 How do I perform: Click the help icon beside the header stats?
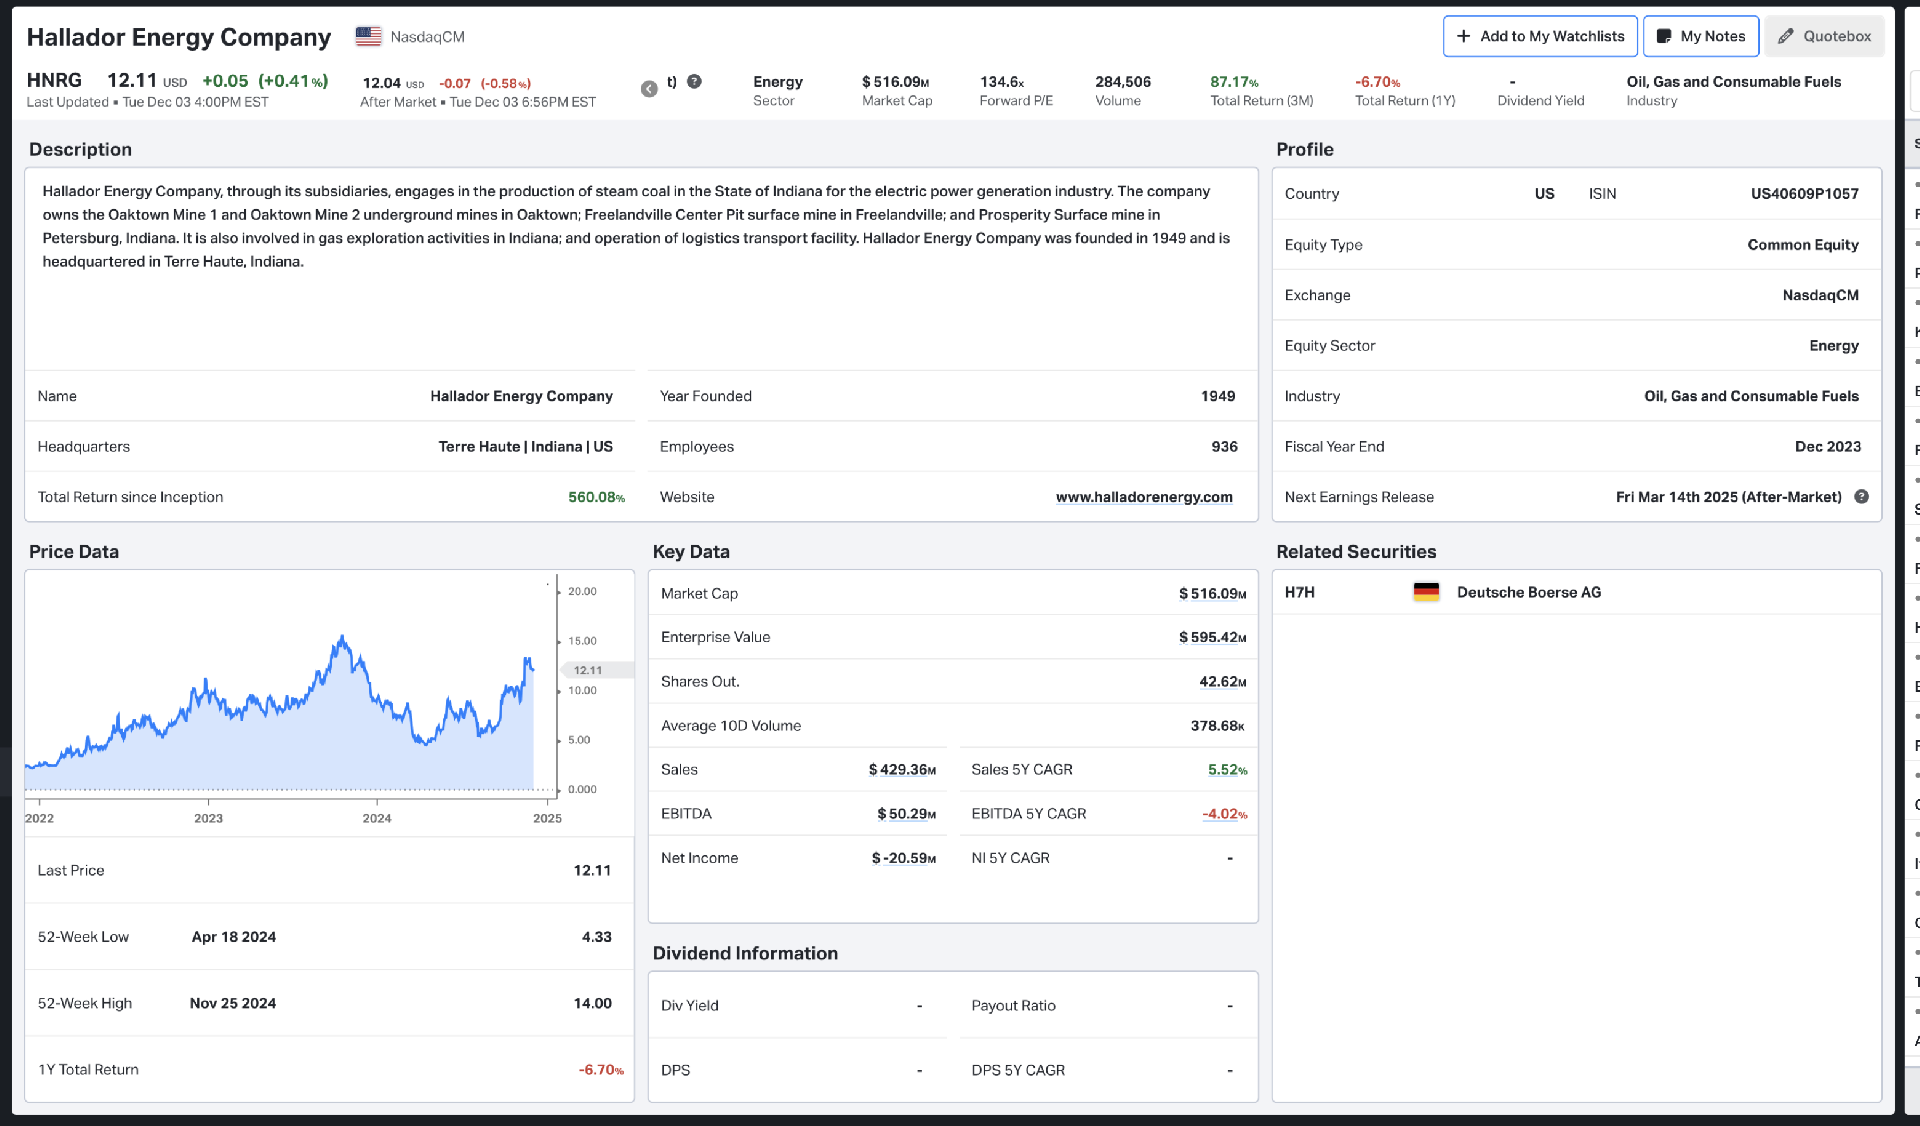click(694, 82)
